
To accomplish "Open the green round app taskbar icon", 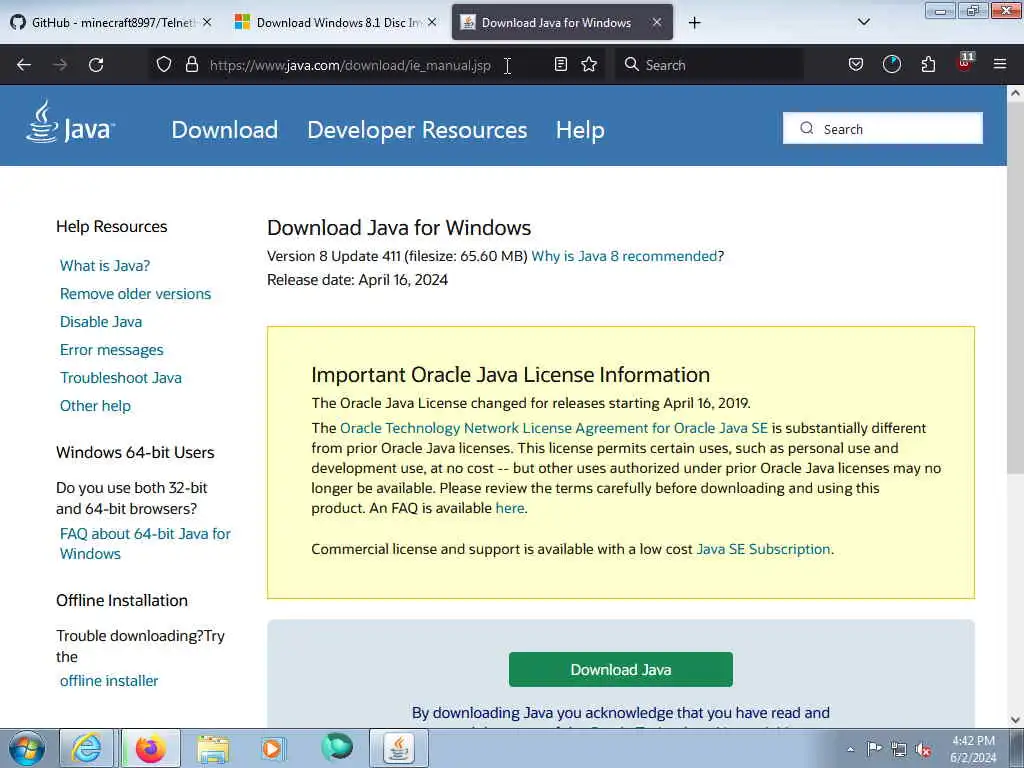I will [x=337, y=747].
